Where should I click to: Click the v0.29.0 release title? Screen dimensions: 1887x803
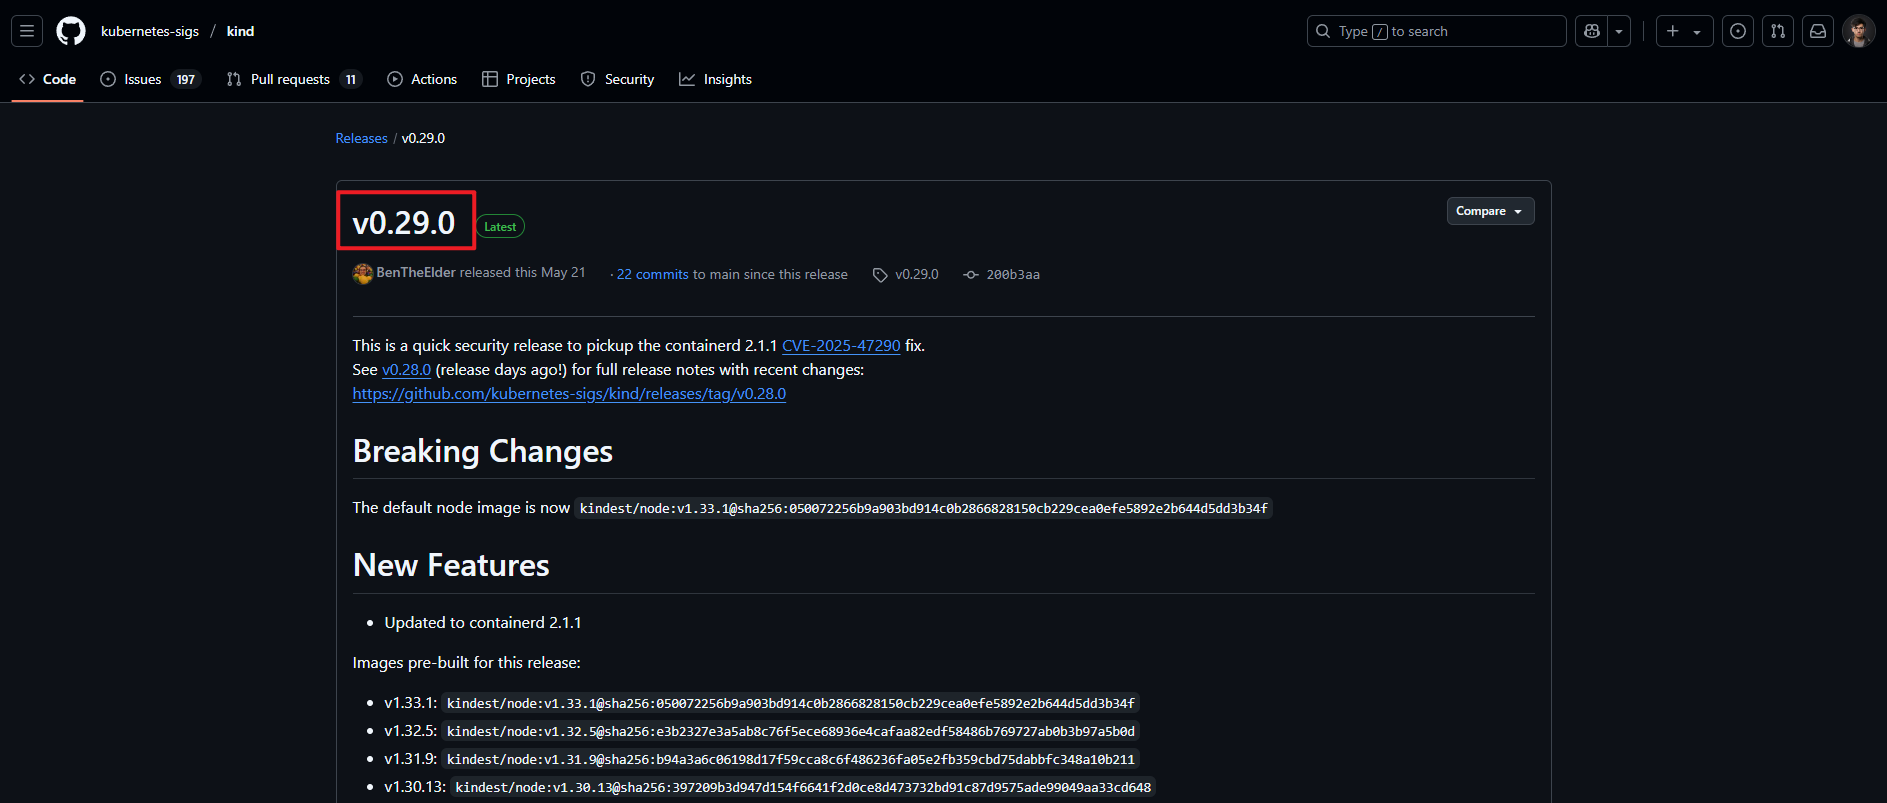click(x=404, y=222)
